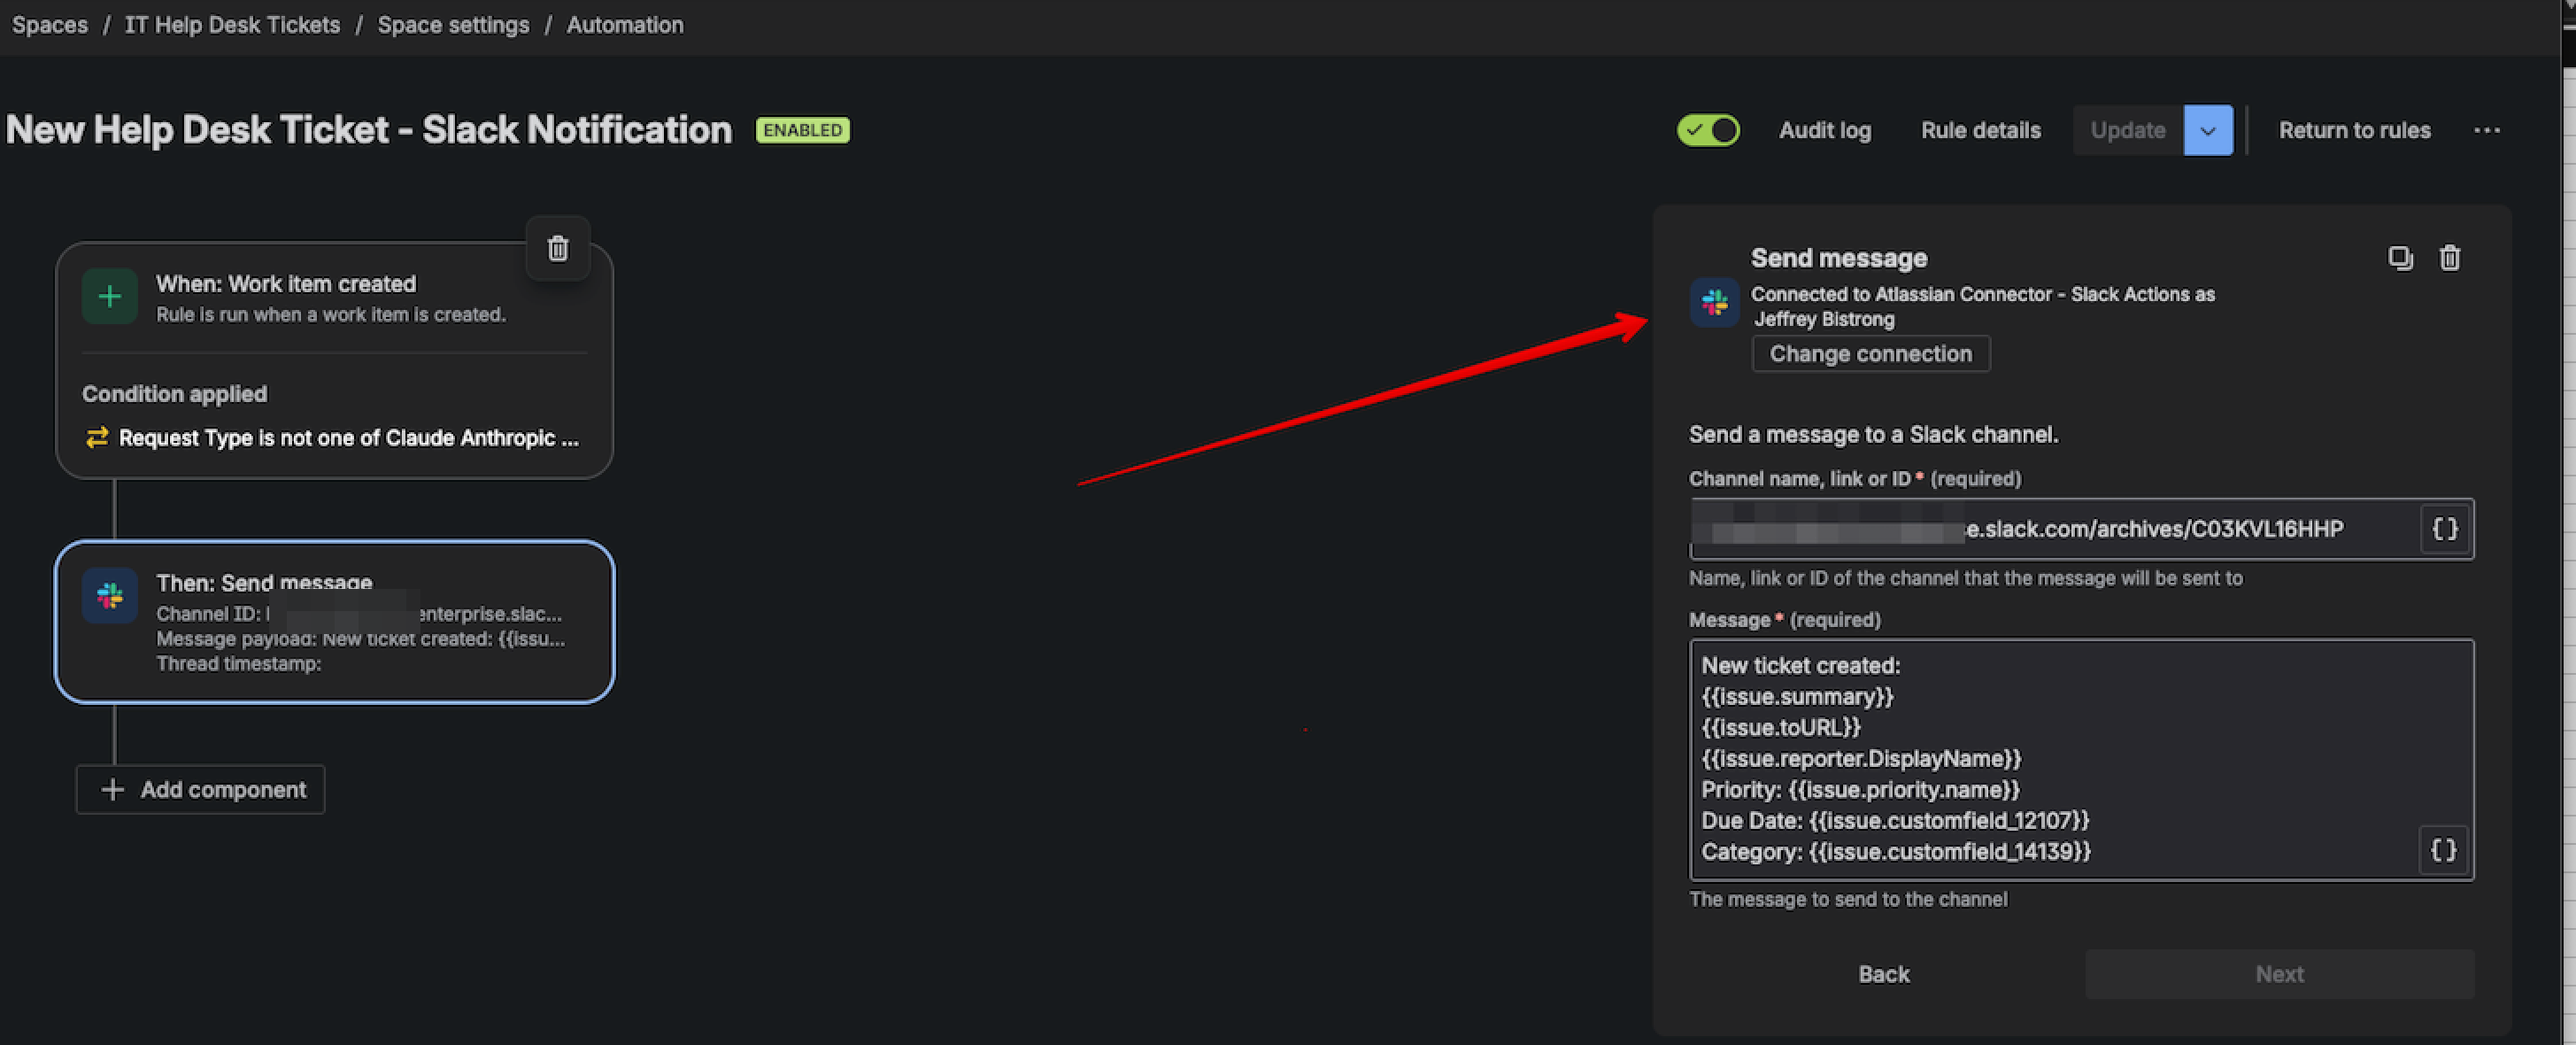2576x1045 pixels.
Task: Delete the trigger using its trash icon
Action: [558, 248]
